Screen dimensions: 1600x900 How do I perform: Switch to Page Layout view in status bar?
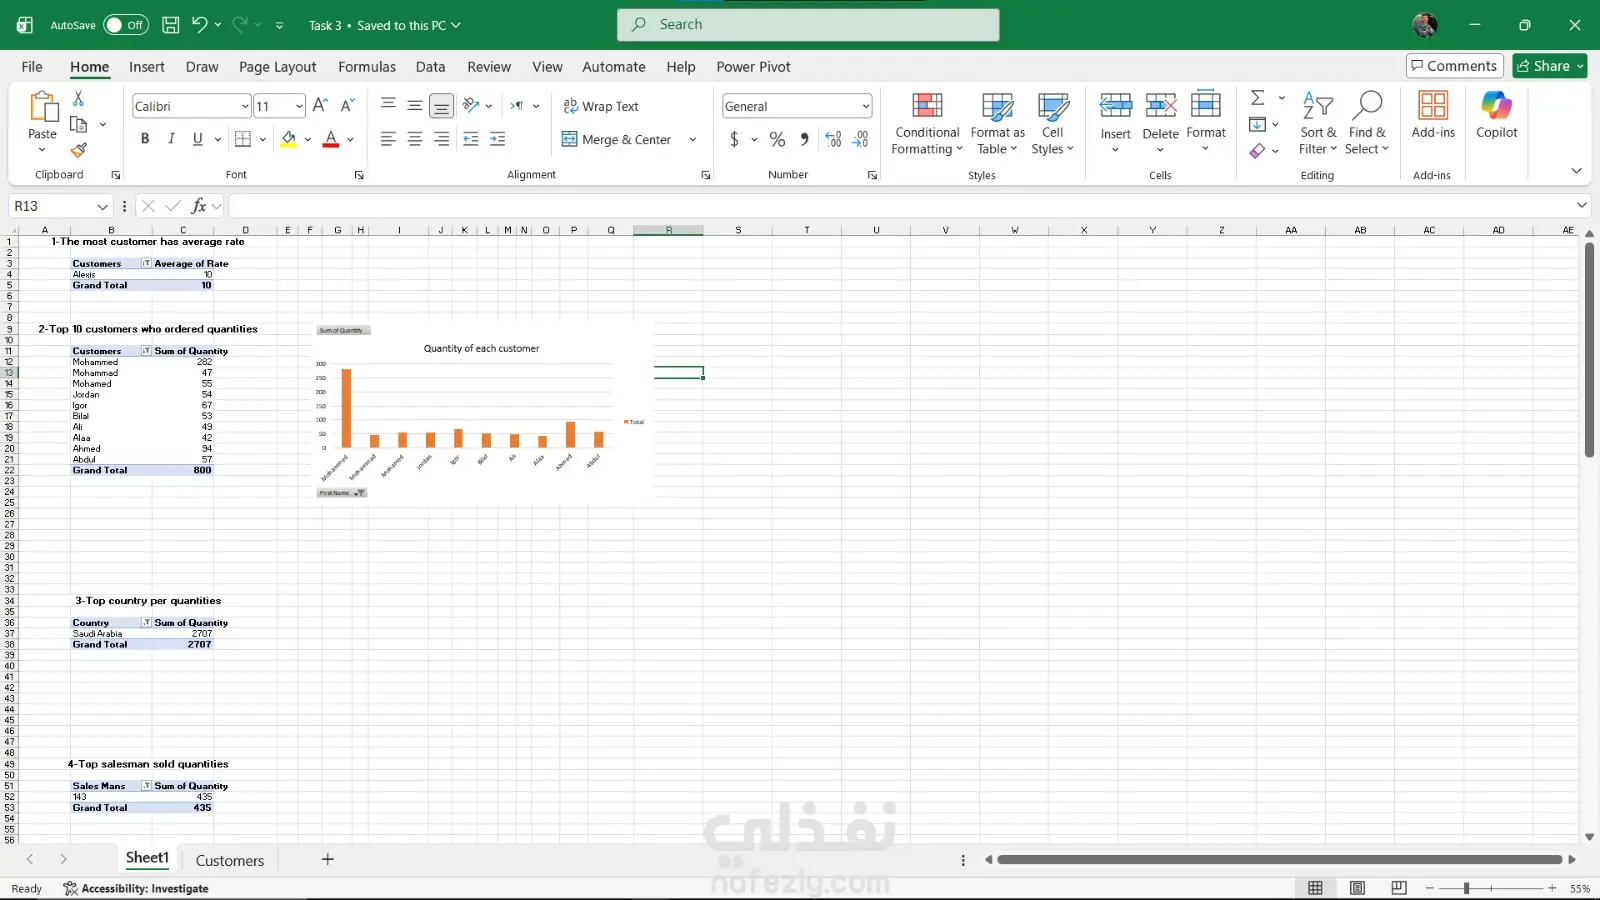point(1357,888)
